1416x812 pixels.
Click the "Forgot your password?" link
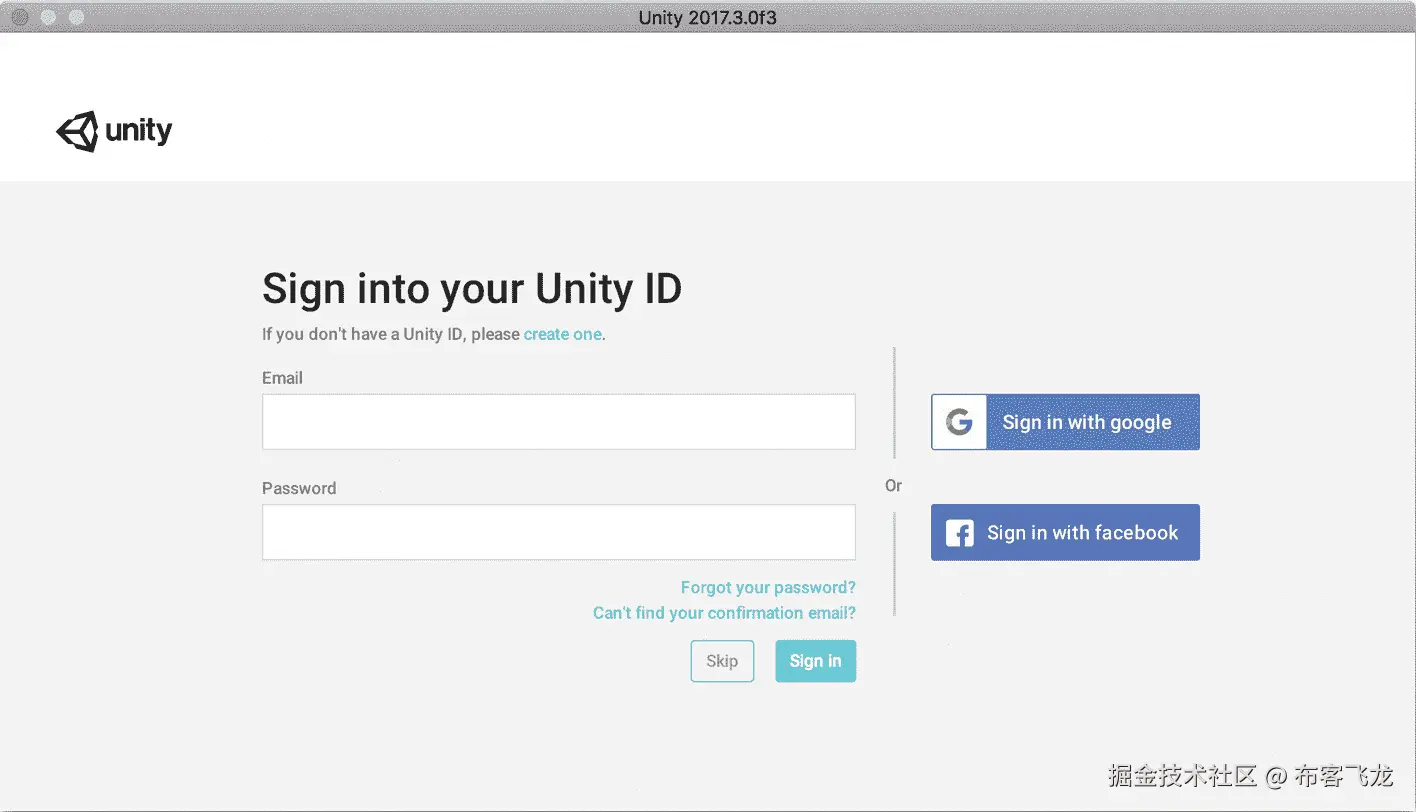tap(768, 587)
